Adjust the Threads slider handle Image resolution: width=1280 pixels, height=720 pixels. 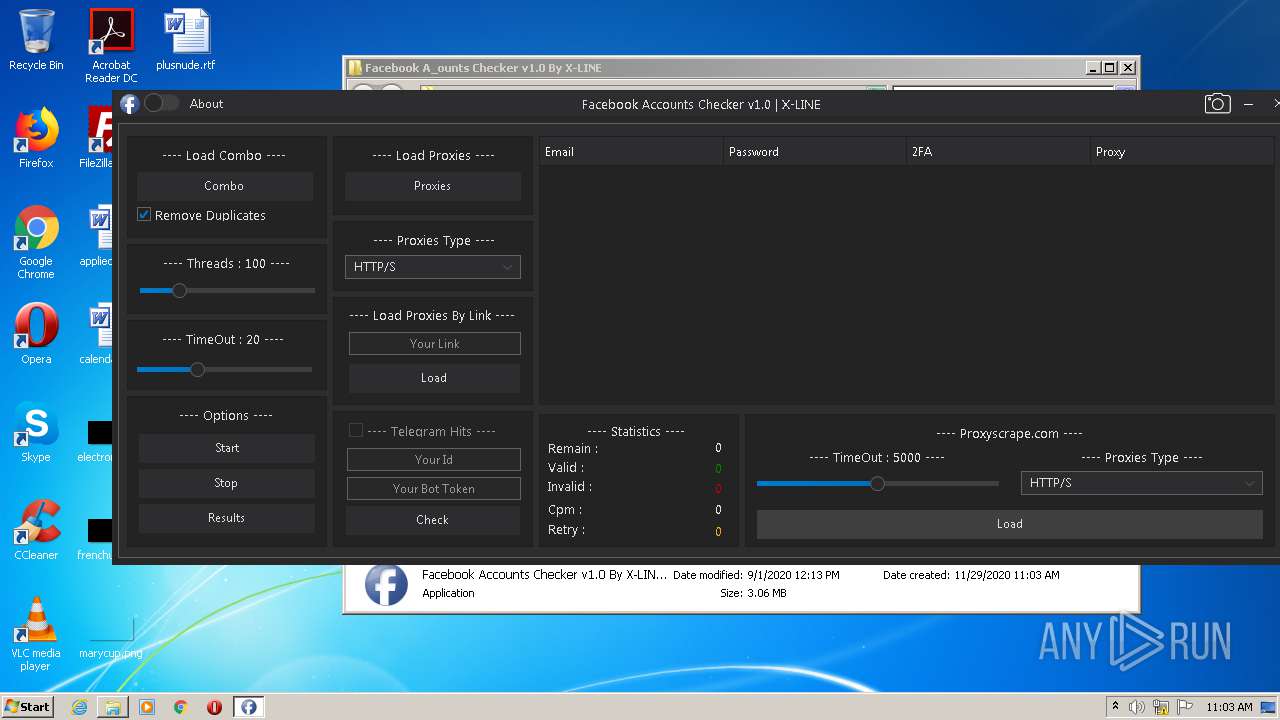click(179, 290)
